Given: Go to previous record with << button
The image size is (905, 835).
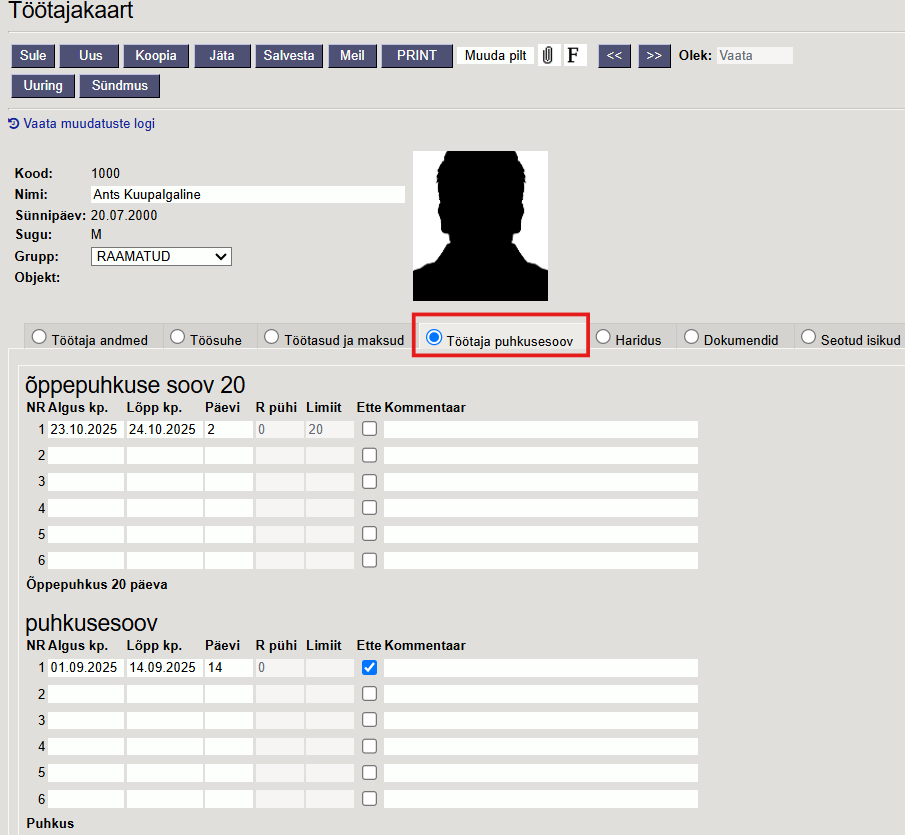Looking at the screenshot, I should [614, 56].
